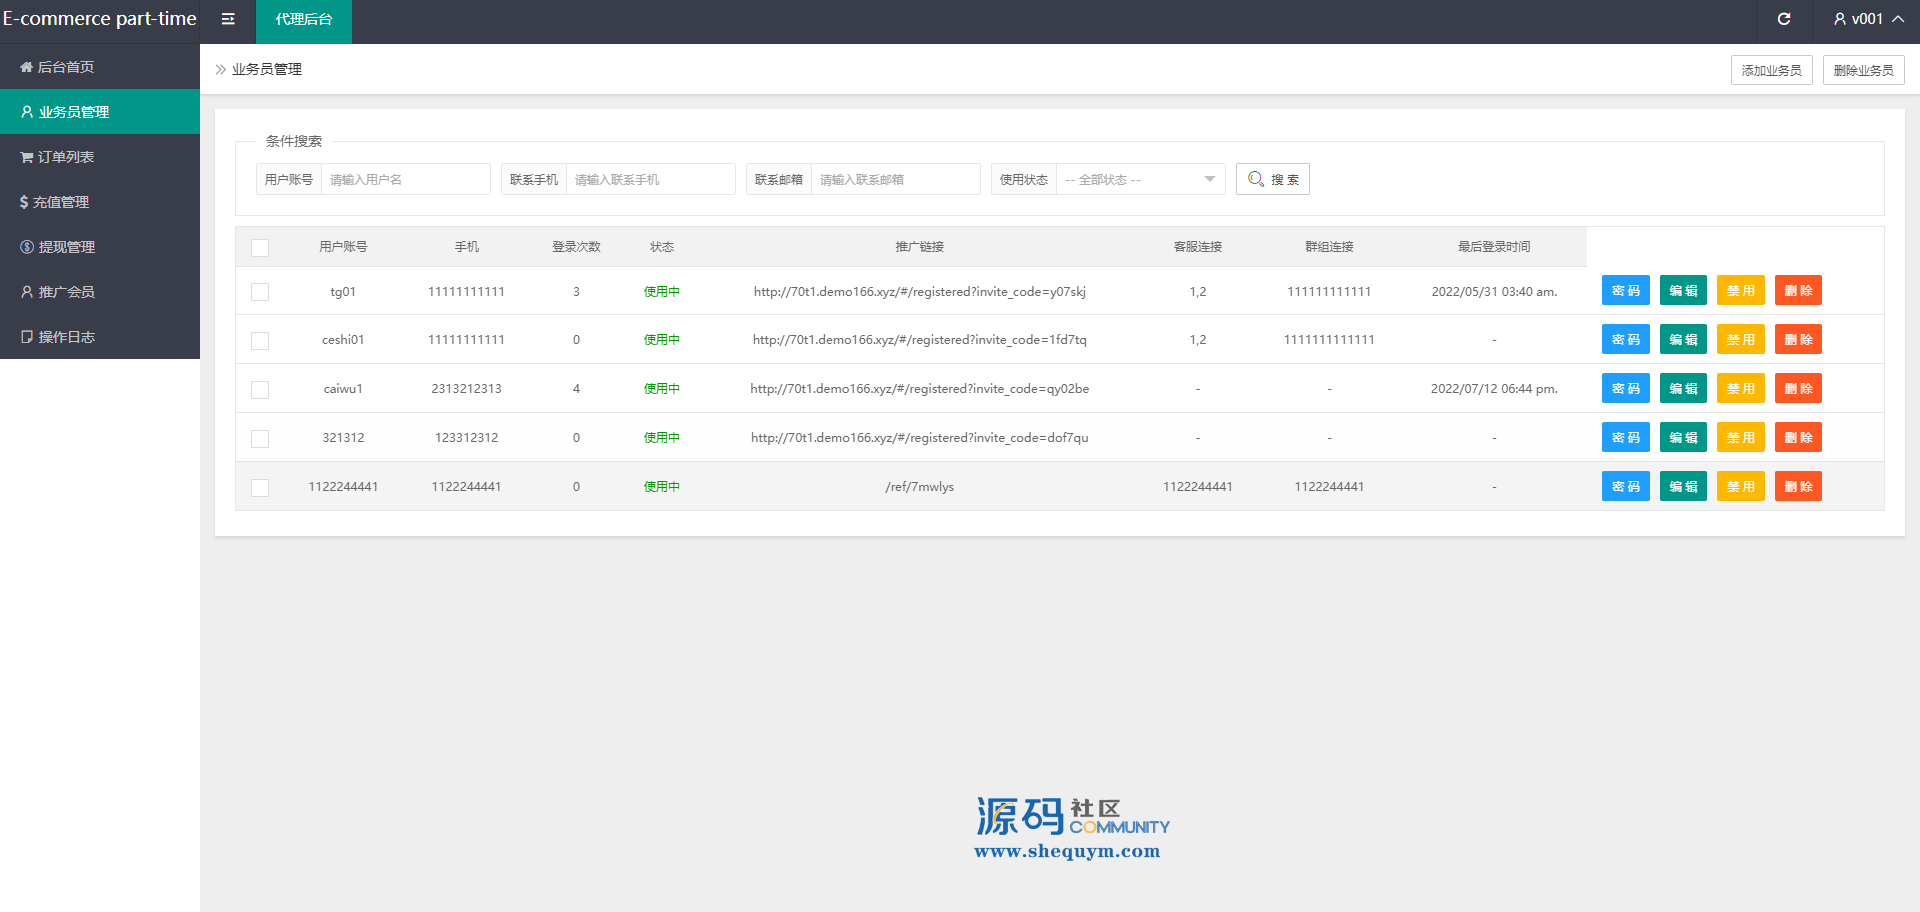The height and width of the screenshot is (912, 1920).
Task: Click 编辑 button for 321312 row
Action: (x=1683, y=438)
